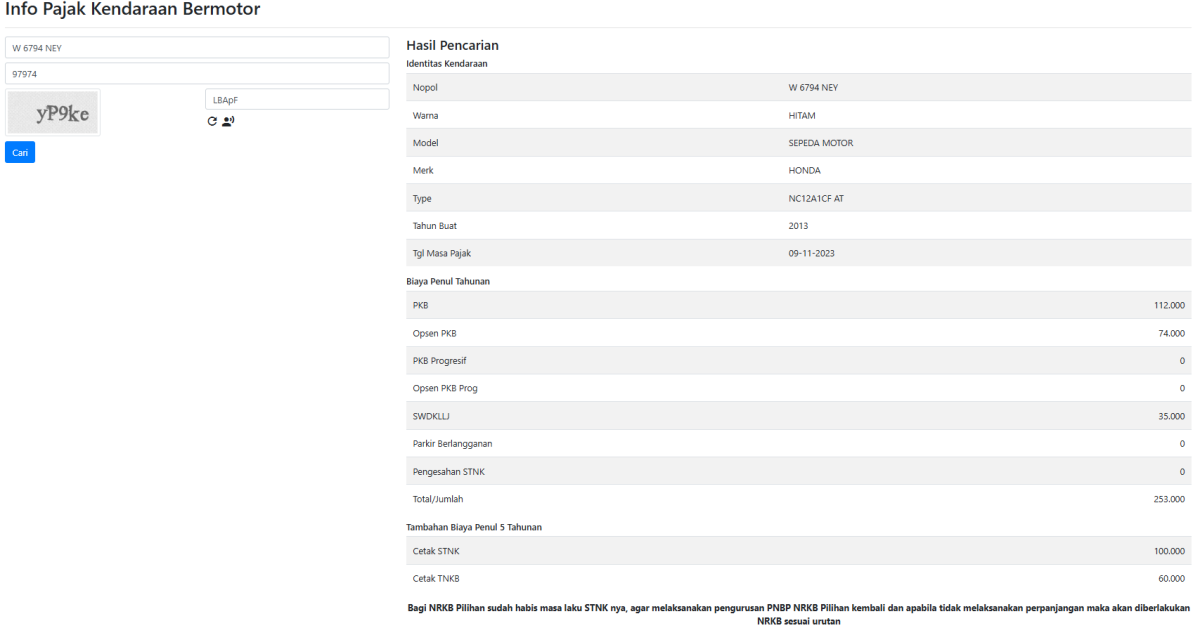
Task: Select the Merk row label
Action: (423, 171)
